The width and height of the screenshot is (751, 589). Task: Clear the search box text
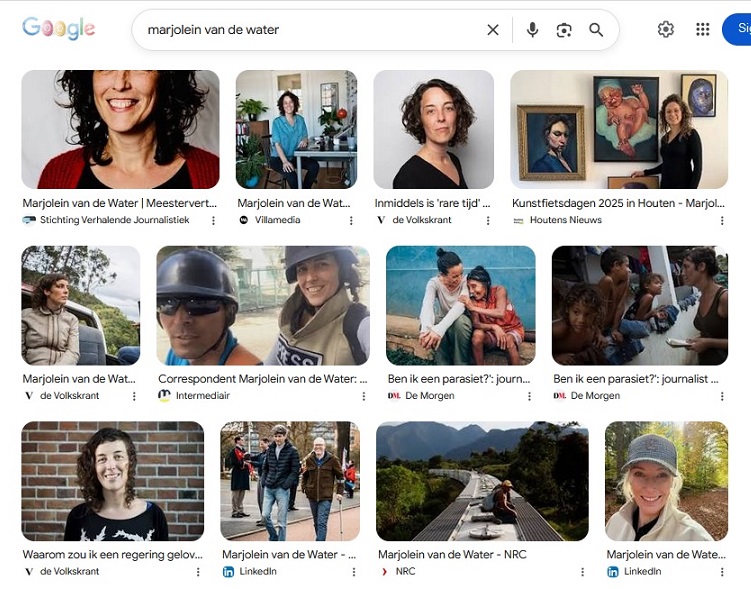tap(493, 30)
